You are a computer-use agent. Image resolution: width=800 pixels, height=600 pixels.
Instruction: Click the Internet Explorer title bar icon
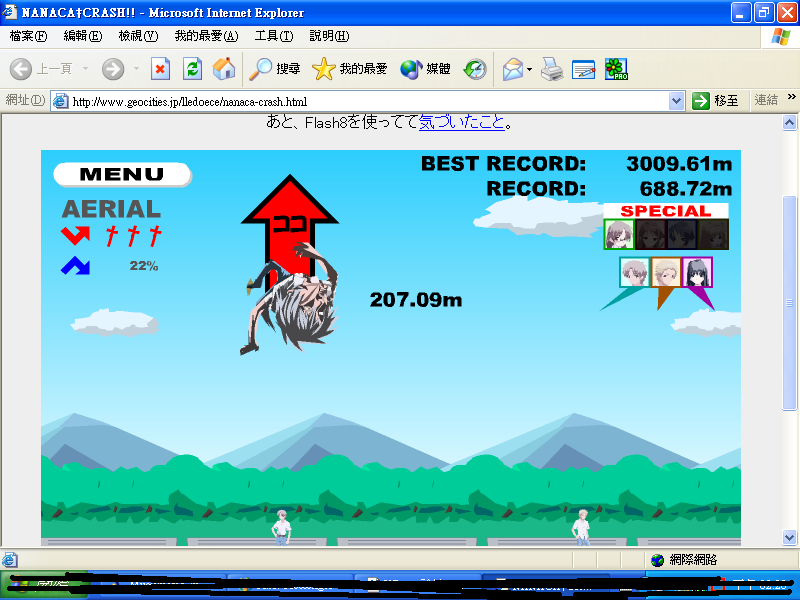(10, 12)
